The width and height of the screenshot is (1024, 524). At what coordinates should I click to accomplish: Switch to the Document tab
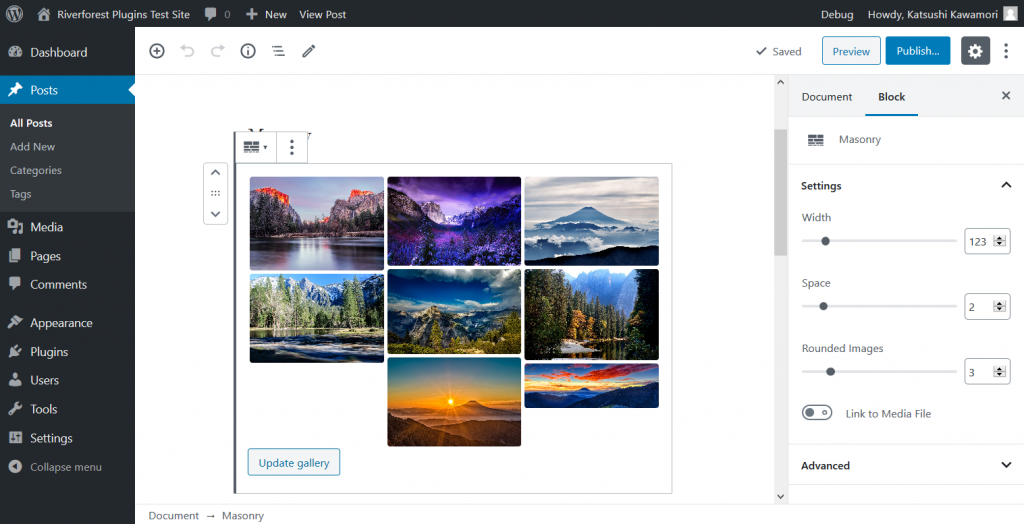[x=827, y=97]
